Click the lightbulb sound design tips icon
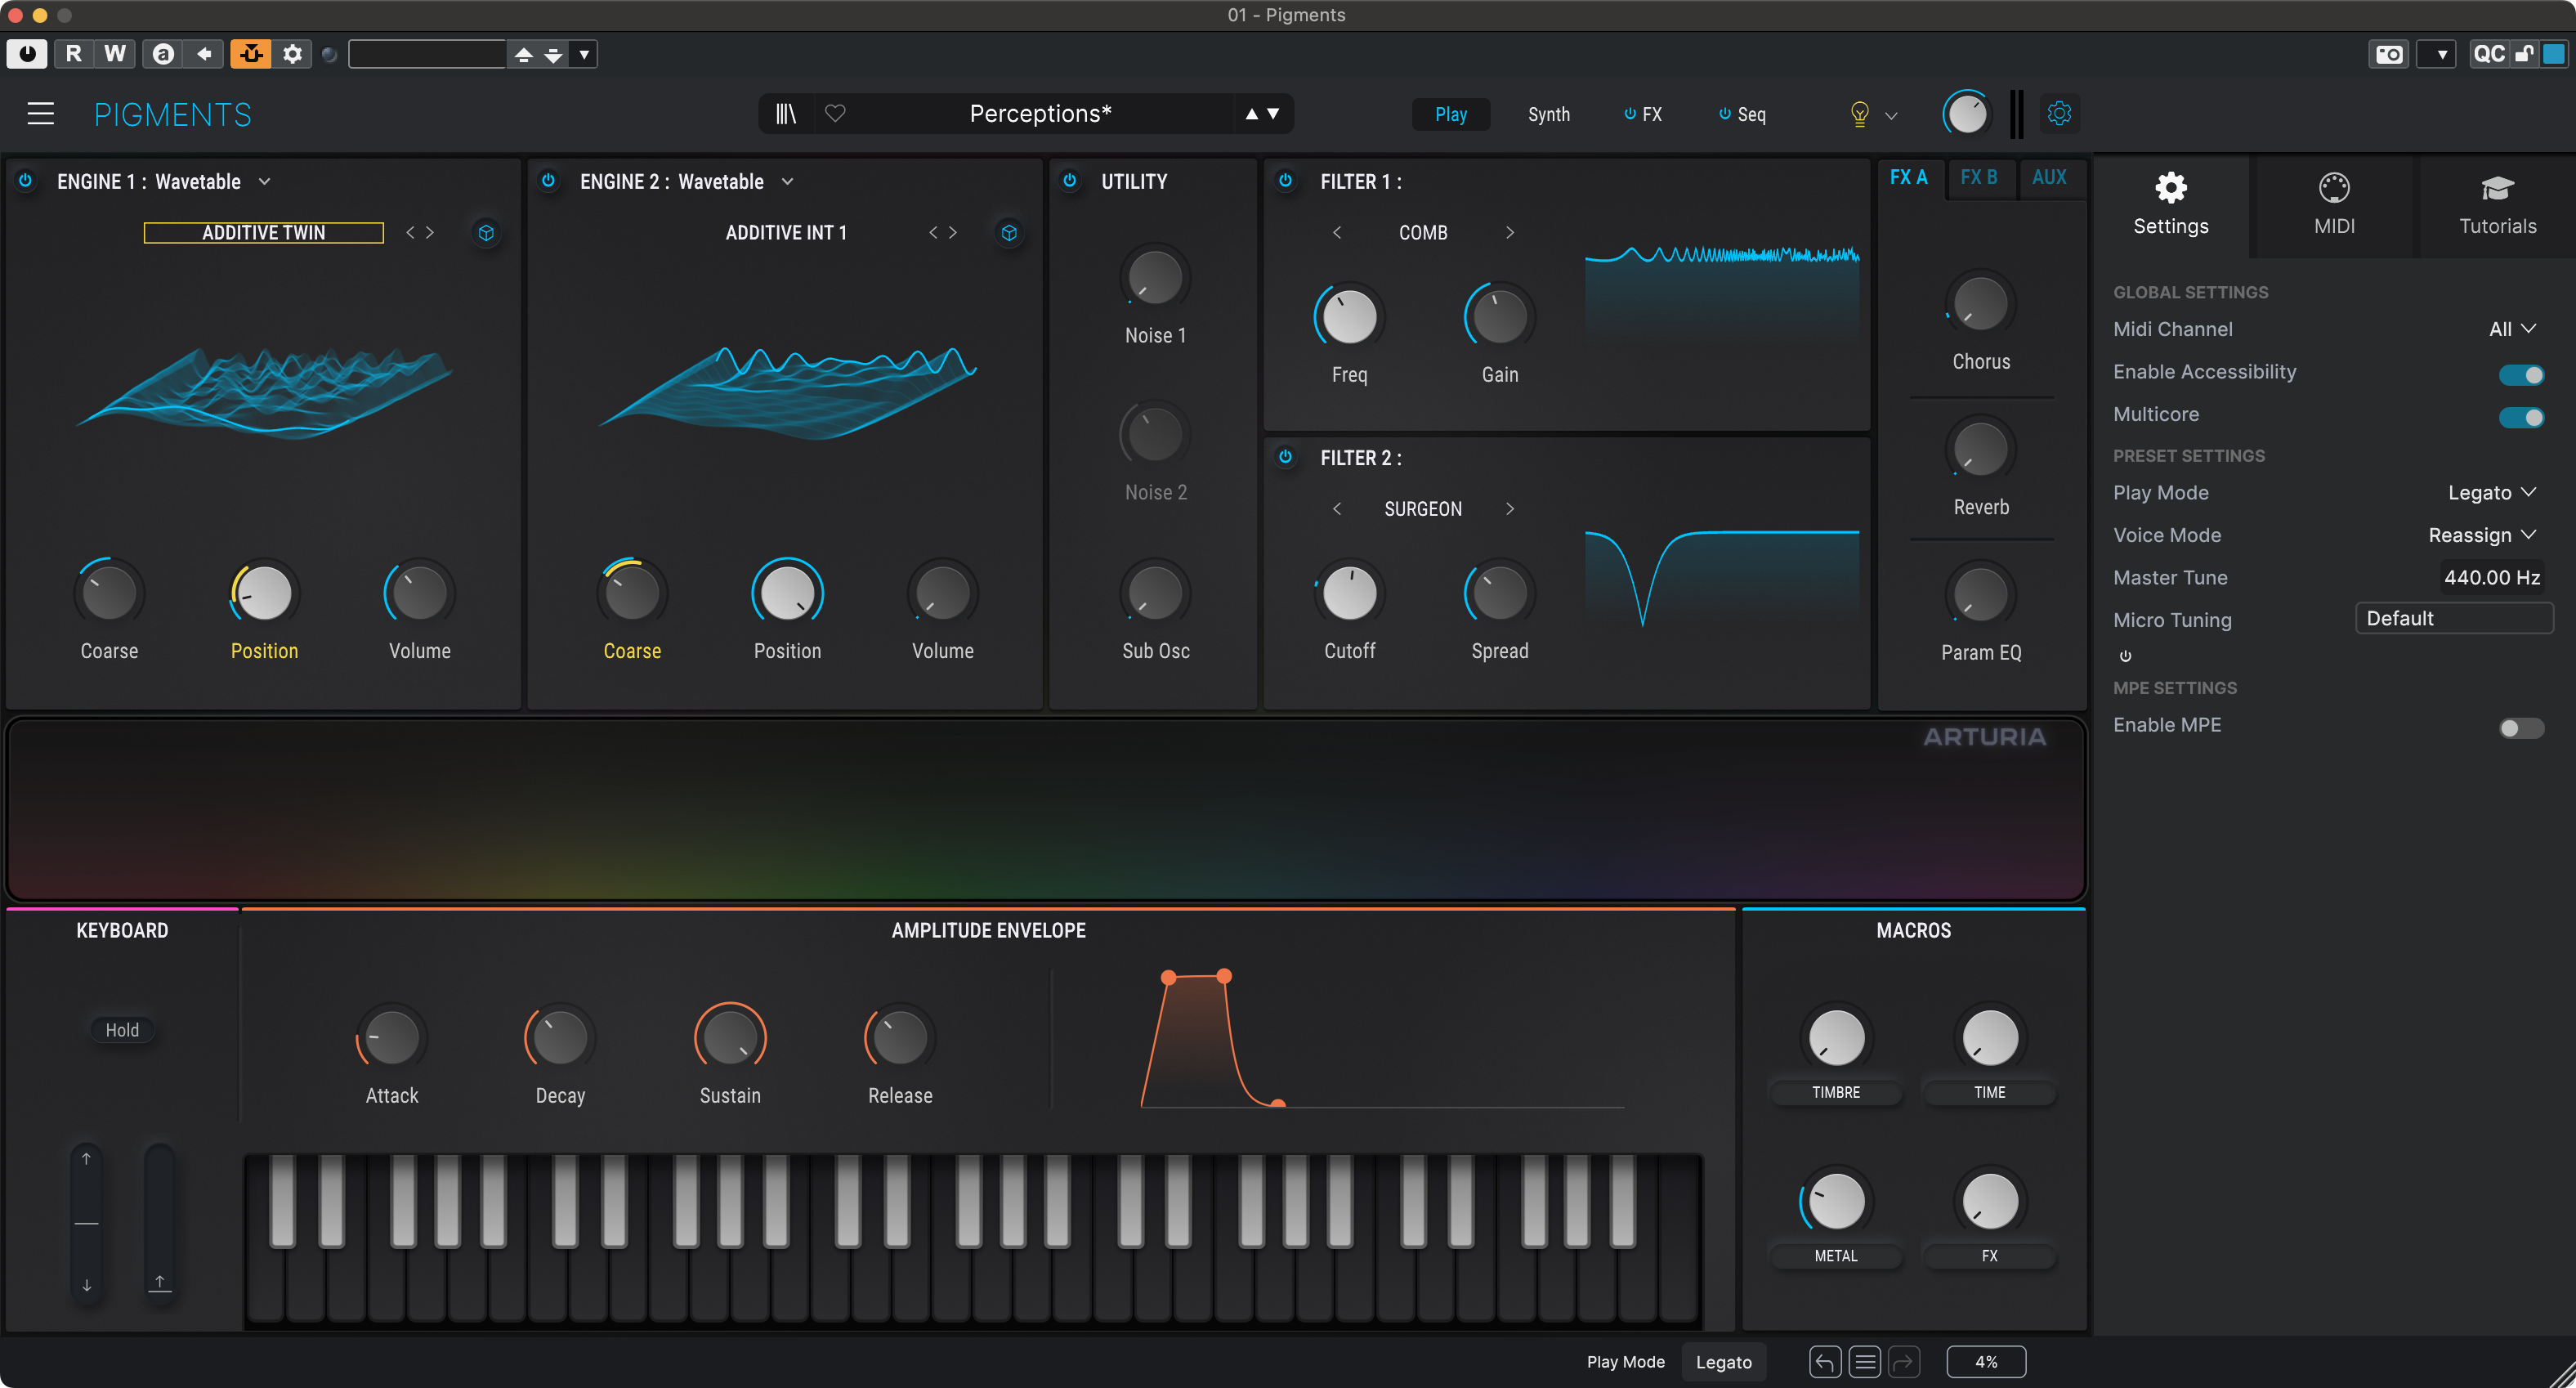Screen dimensions: 2576x1388 (x=1859, y=114)
